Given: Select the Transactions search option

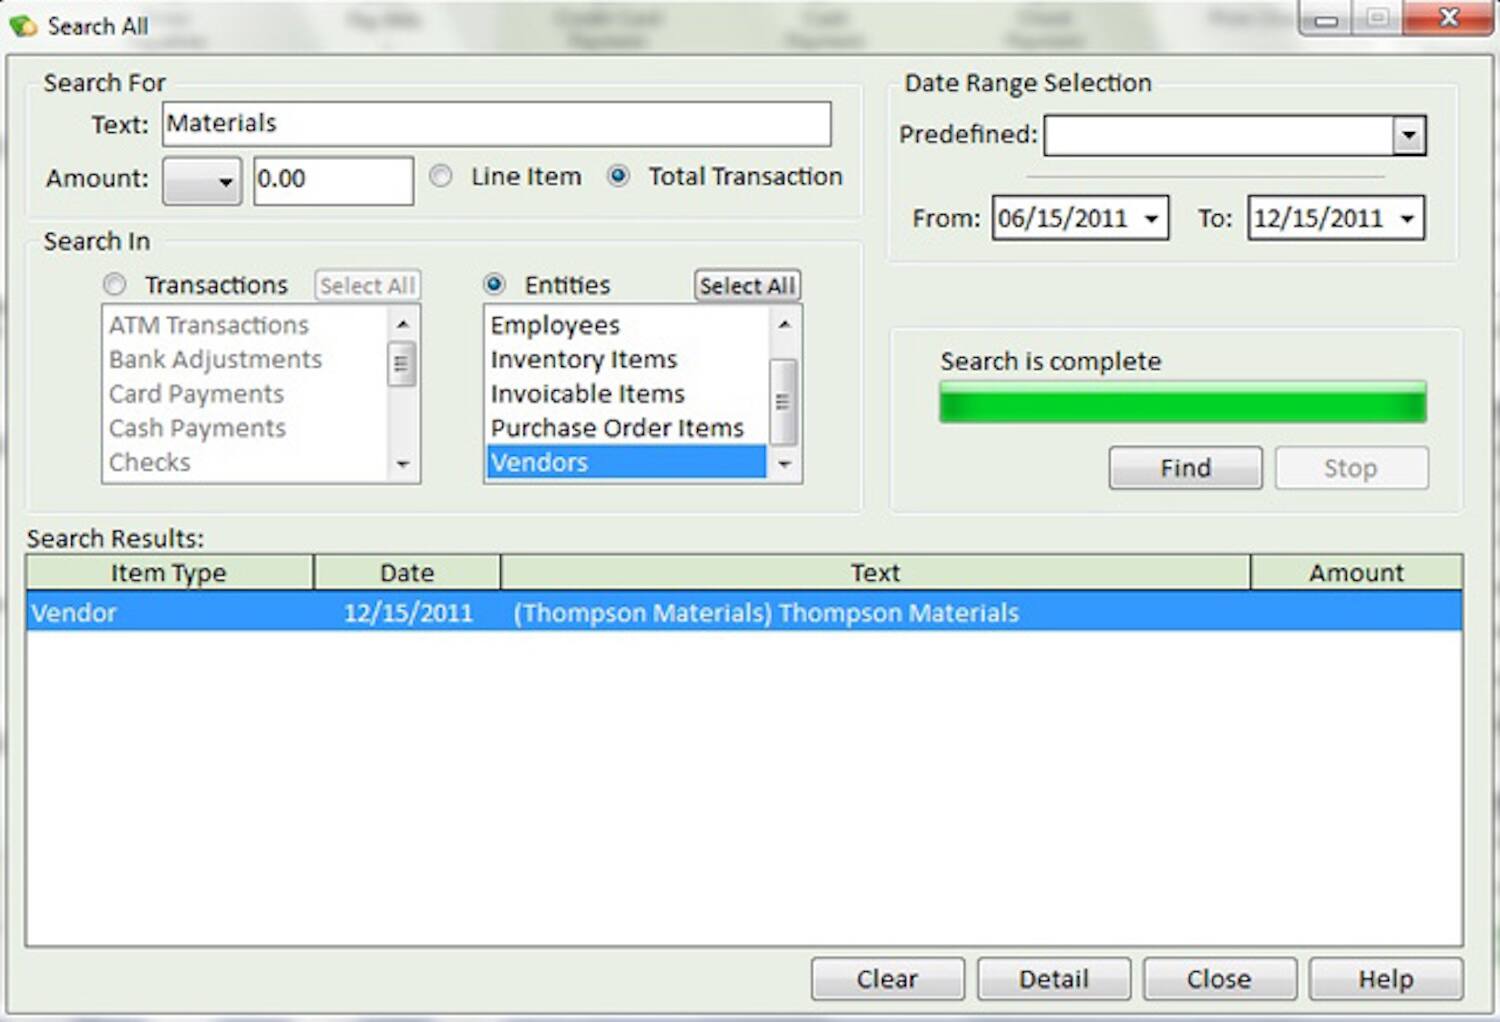Looking at the screenshot, I should pyautogui.click(x=114, y=284).
